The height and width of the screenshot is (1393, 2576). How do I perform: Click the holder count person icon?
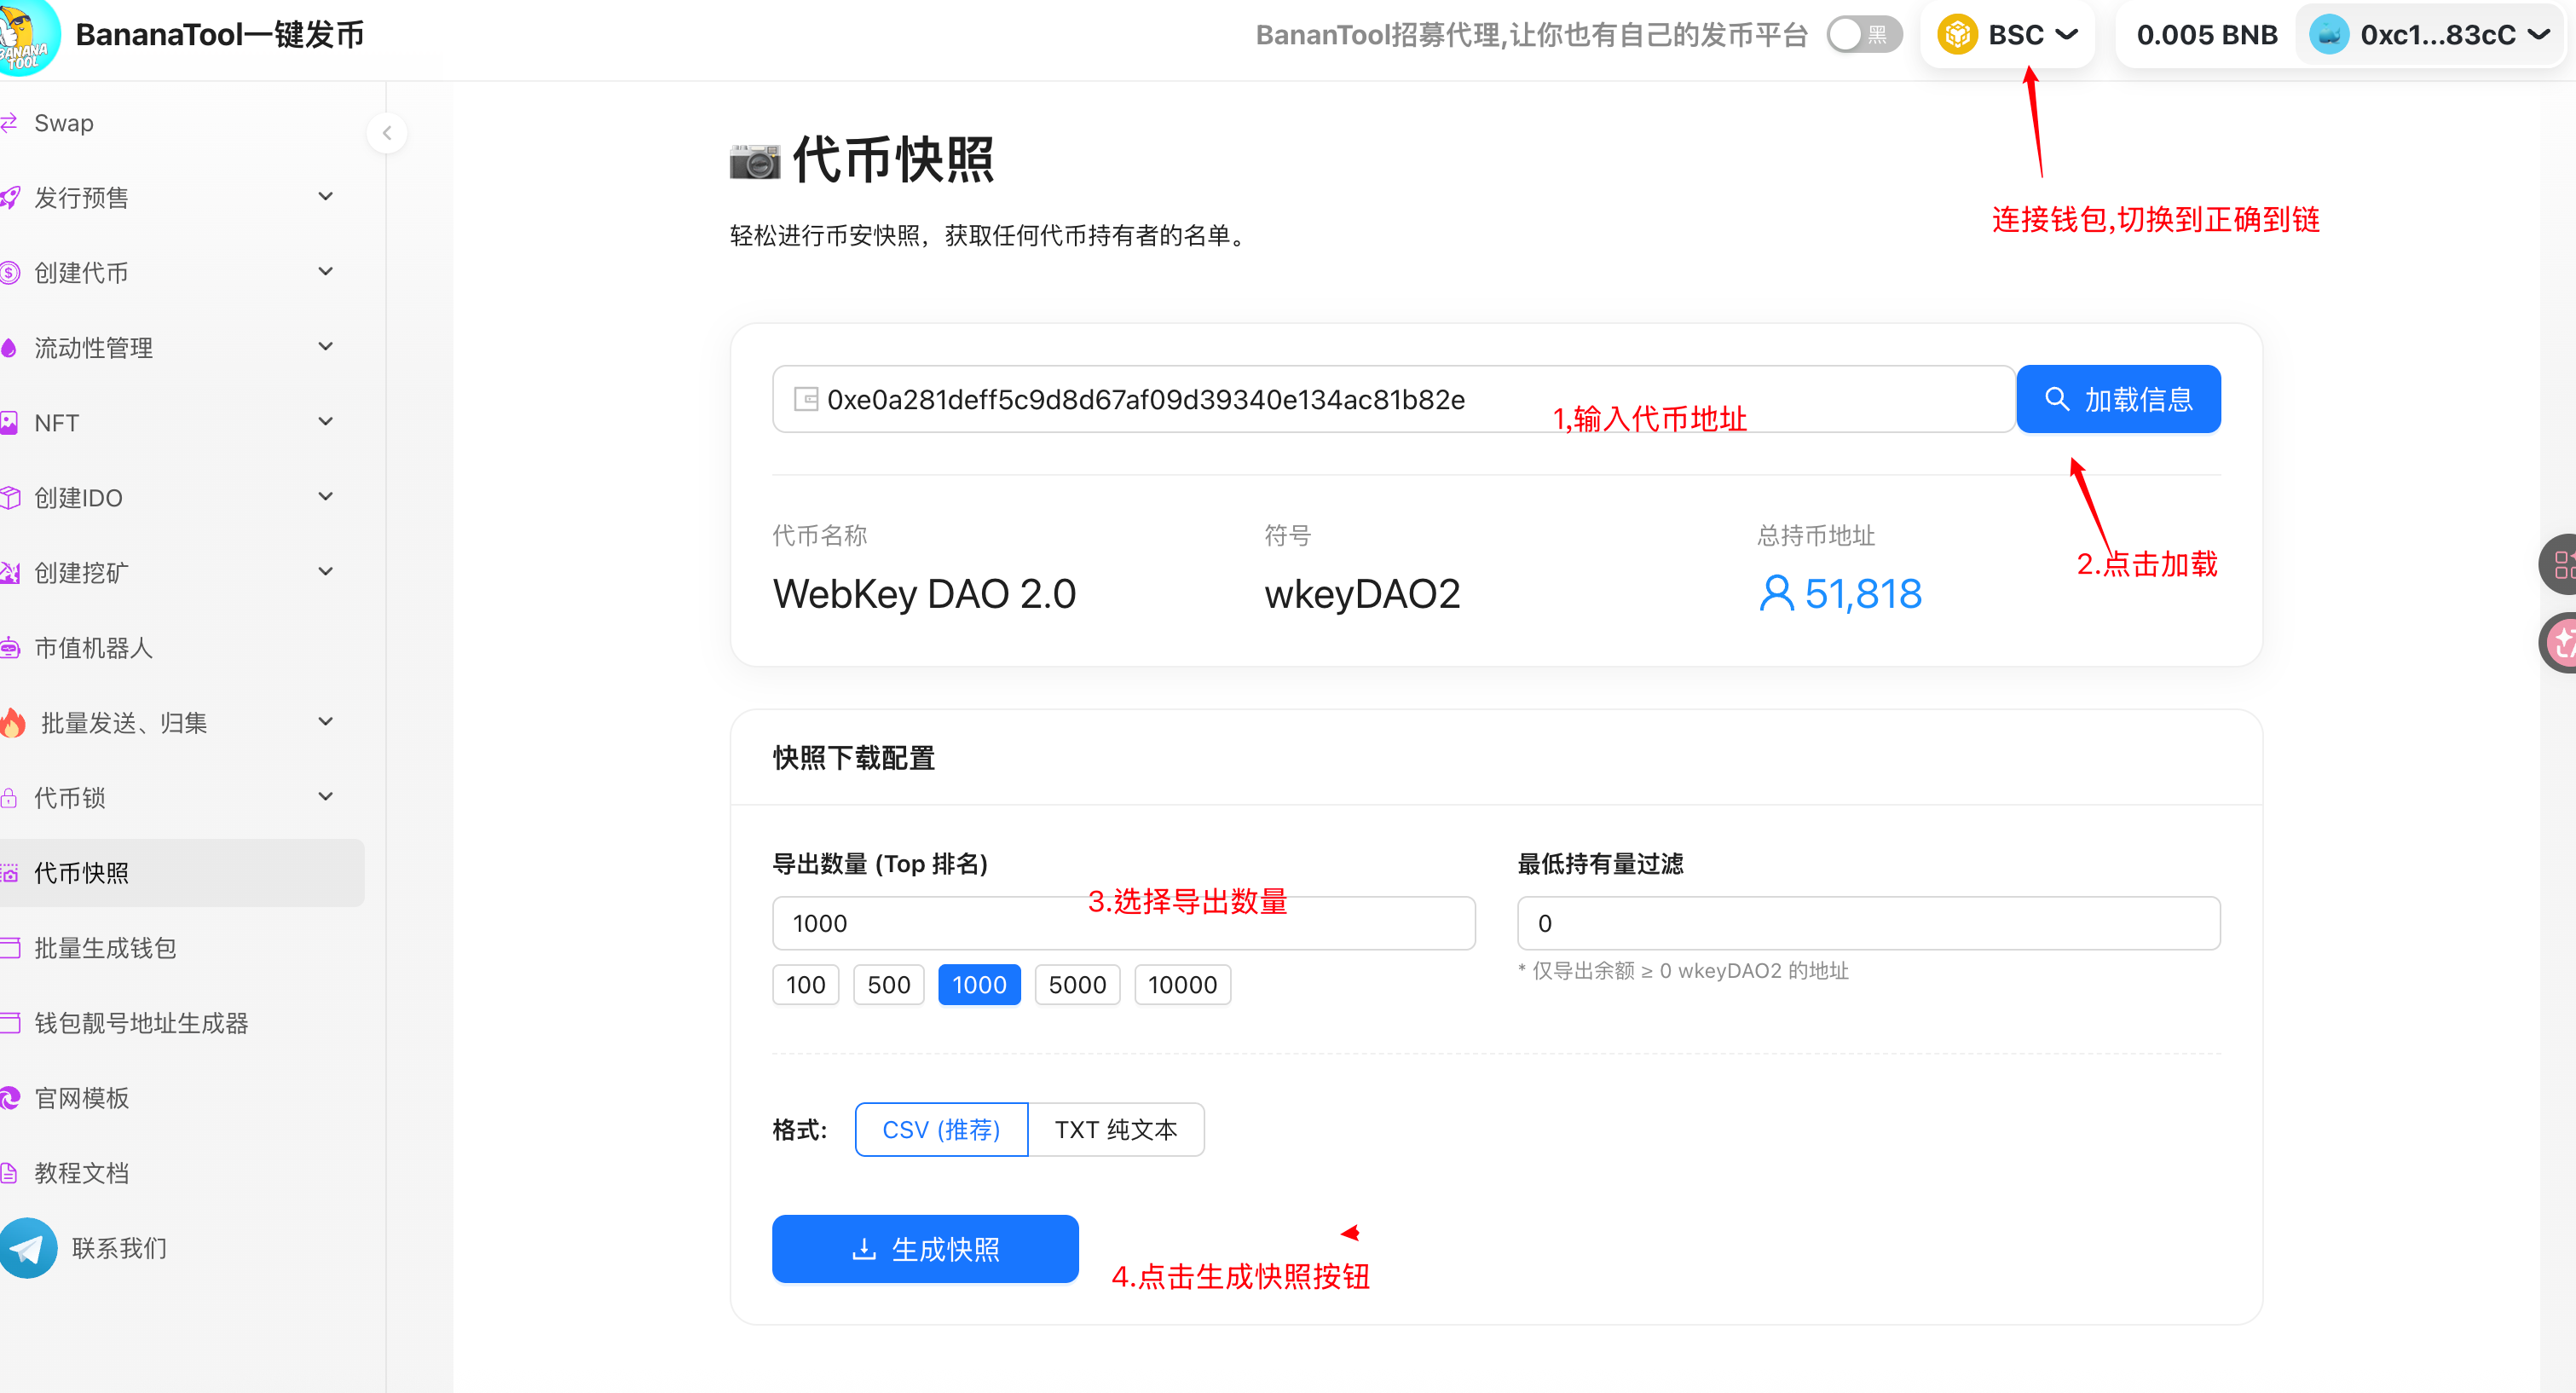coord(1776,593)
